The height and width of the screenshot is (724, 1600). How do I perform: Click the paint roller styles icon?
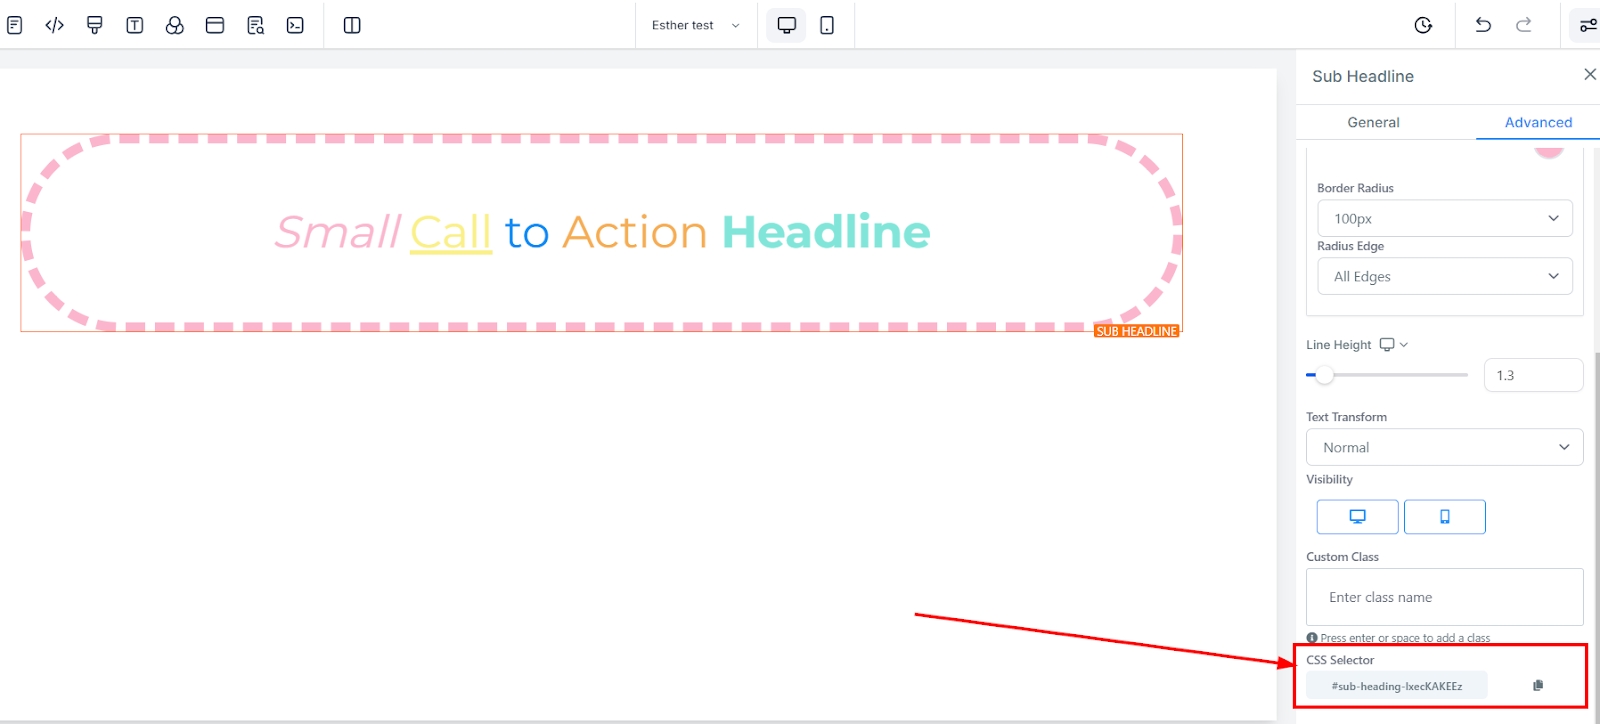(x=95, y=25)
